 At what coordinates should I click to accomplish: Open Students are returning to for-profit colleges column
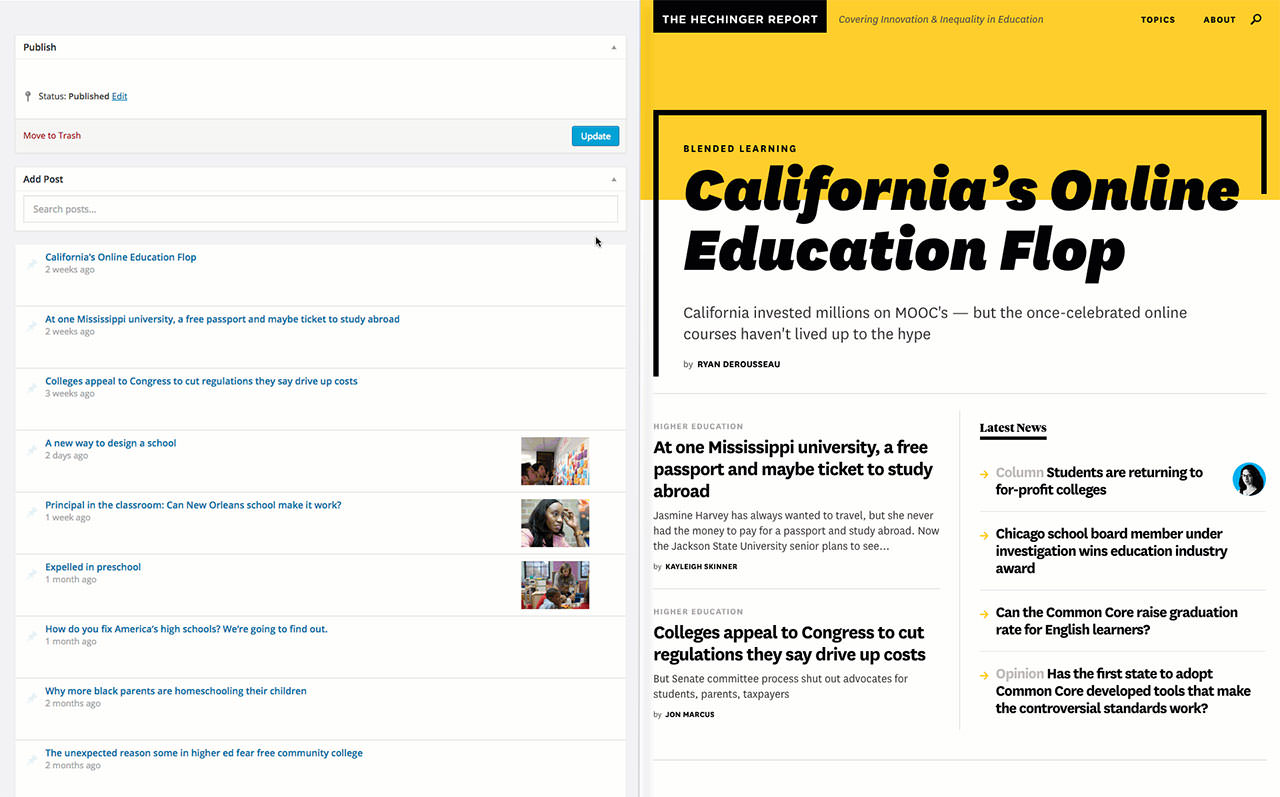point(1099,481)
